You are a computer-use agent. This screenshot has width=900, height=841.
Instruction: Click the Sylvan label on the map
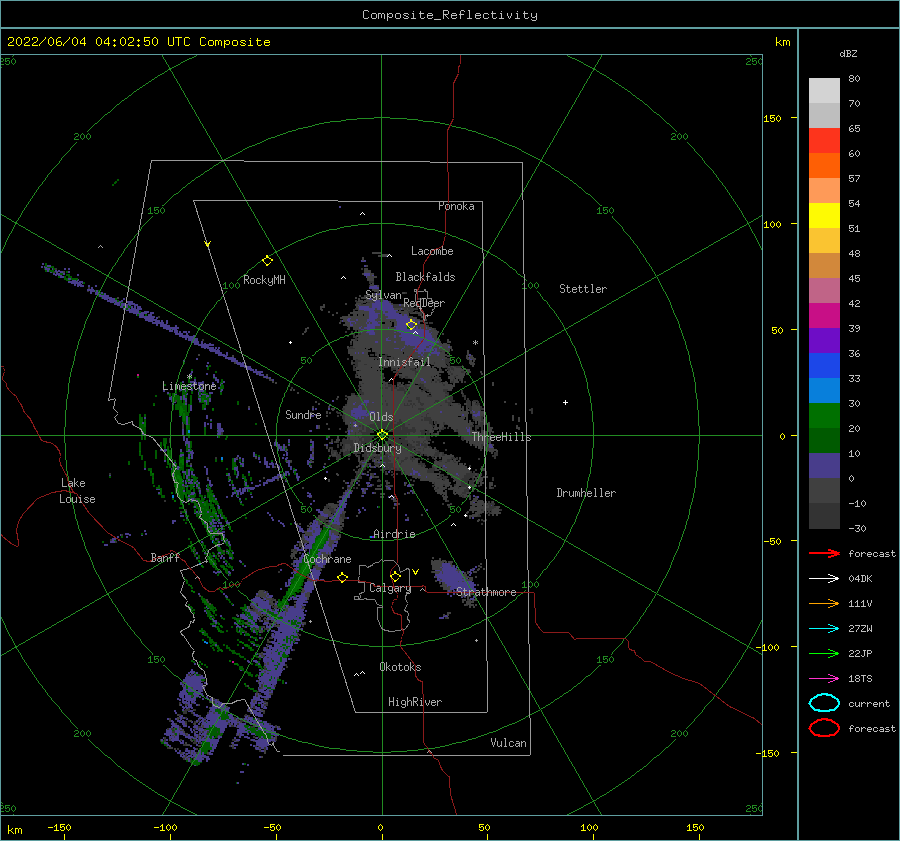point(383,295)
